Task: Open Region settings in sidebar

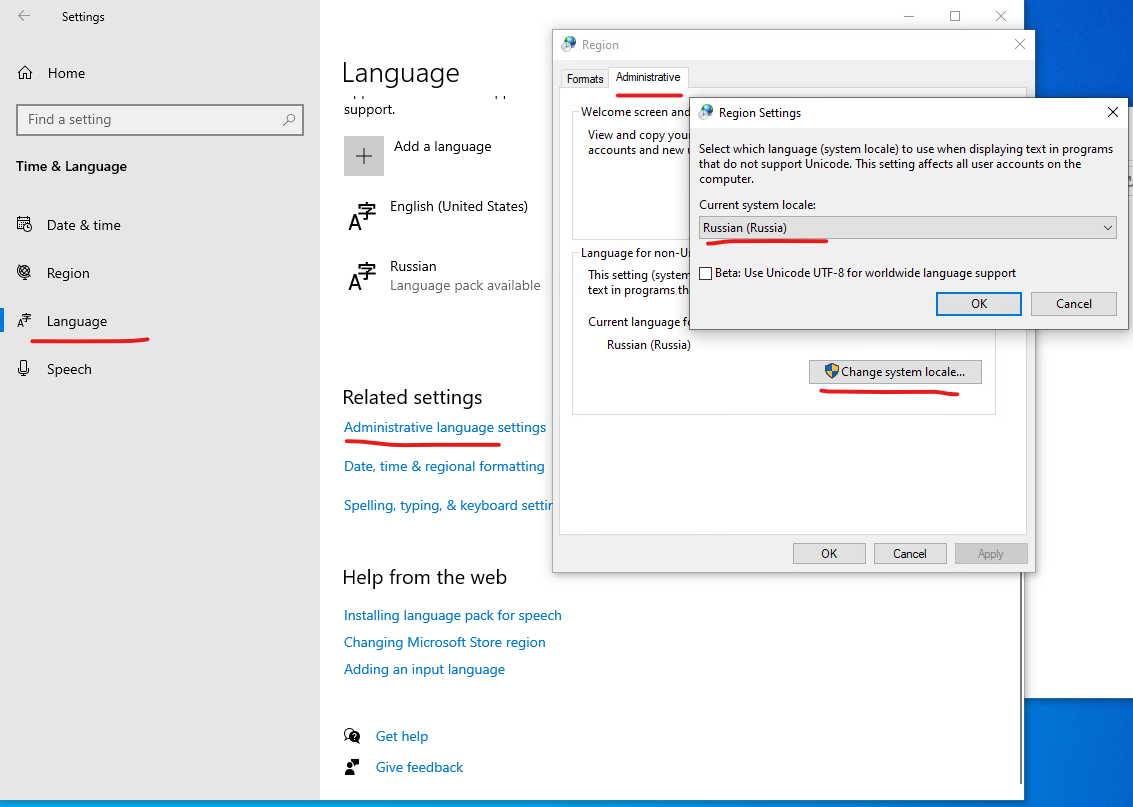Action: click(x=53, y=272)
